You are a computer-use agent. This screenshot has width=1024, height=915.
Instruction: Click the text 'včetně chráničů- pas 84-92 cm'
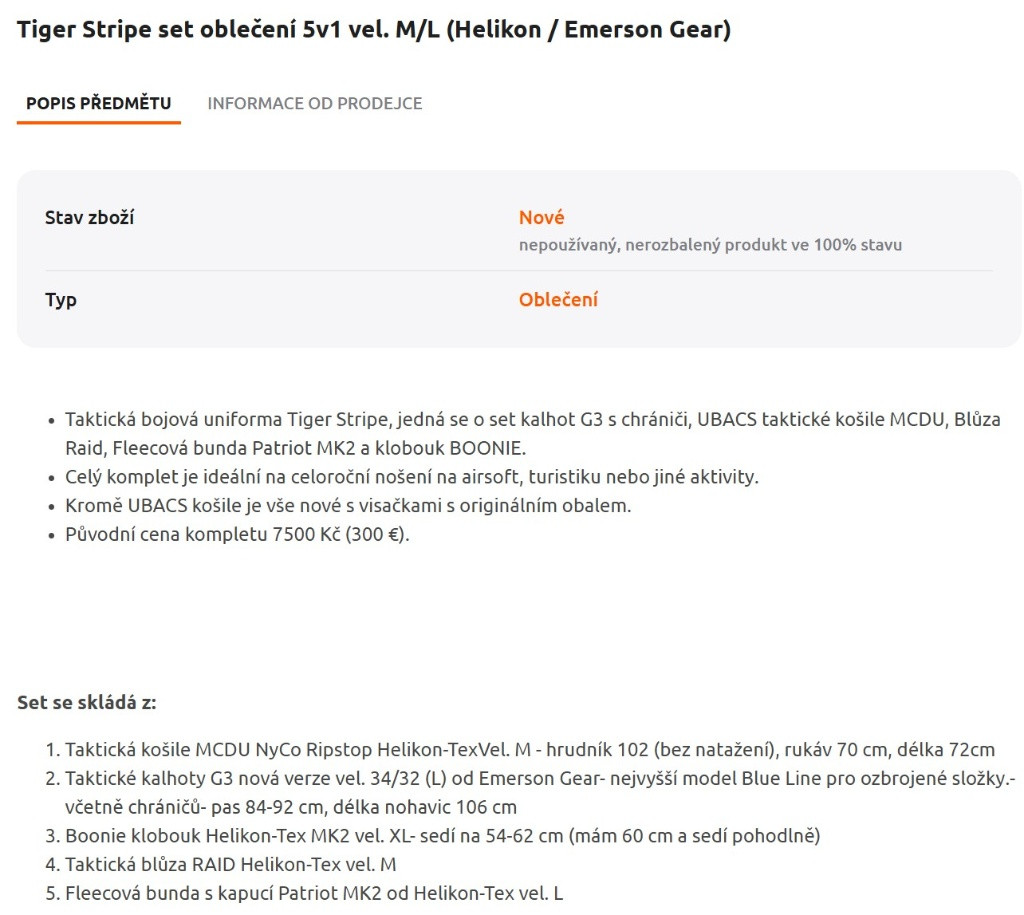click(291, 806)
